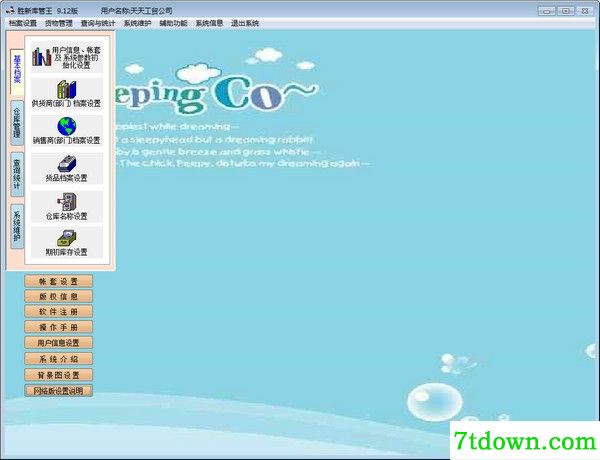Click the 网络版设置说明 button

(x=59, y=391)
